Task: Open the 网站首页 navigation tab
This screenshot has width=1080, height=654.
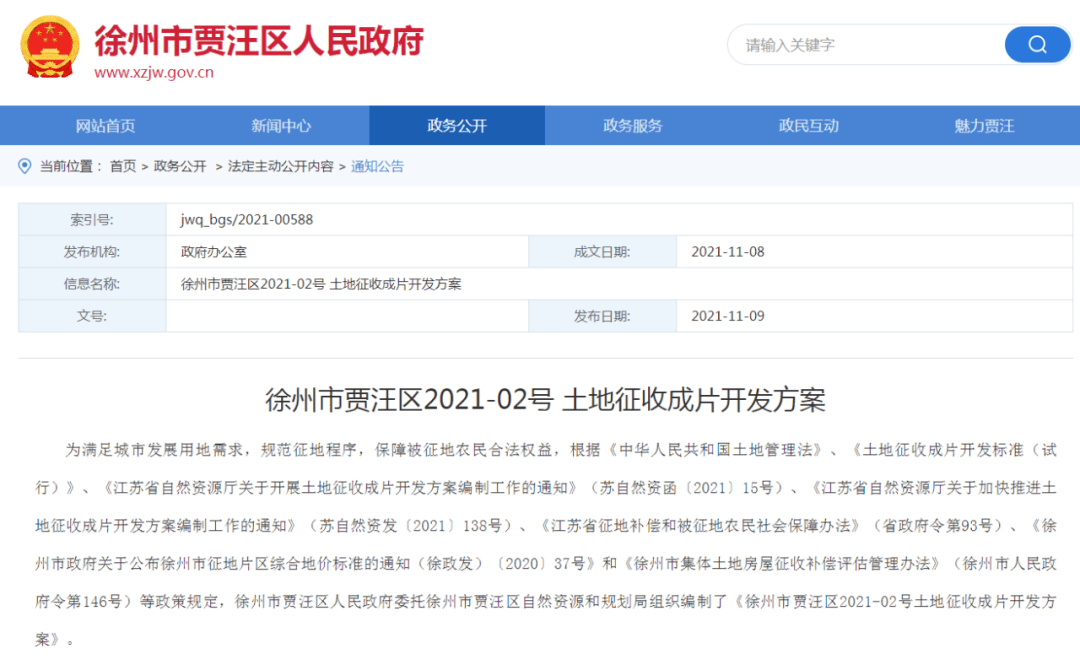Action: (105, 125)
